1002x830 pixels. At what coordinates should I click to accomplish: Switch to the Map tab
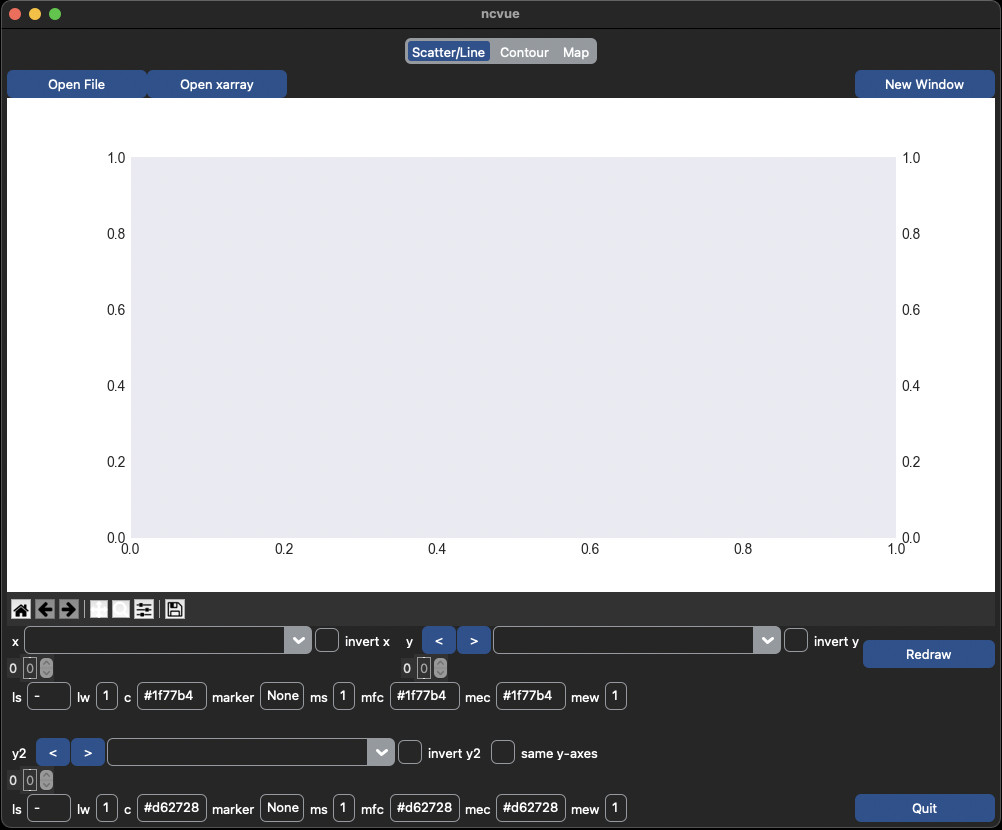pos(576,52)
